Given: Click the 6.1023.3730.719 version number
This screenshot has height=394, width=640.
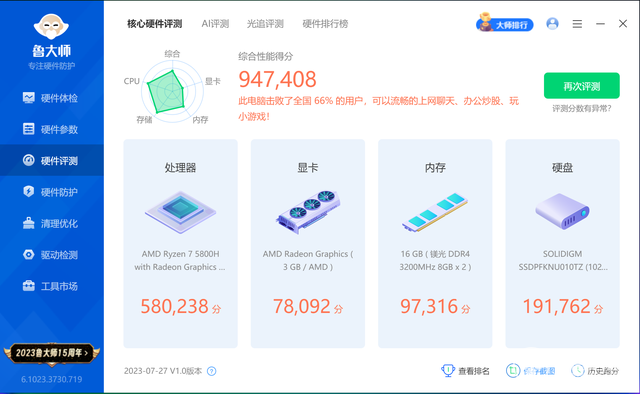Looking at the screenshot, I should pyautogui.click(x=51, y=379).
